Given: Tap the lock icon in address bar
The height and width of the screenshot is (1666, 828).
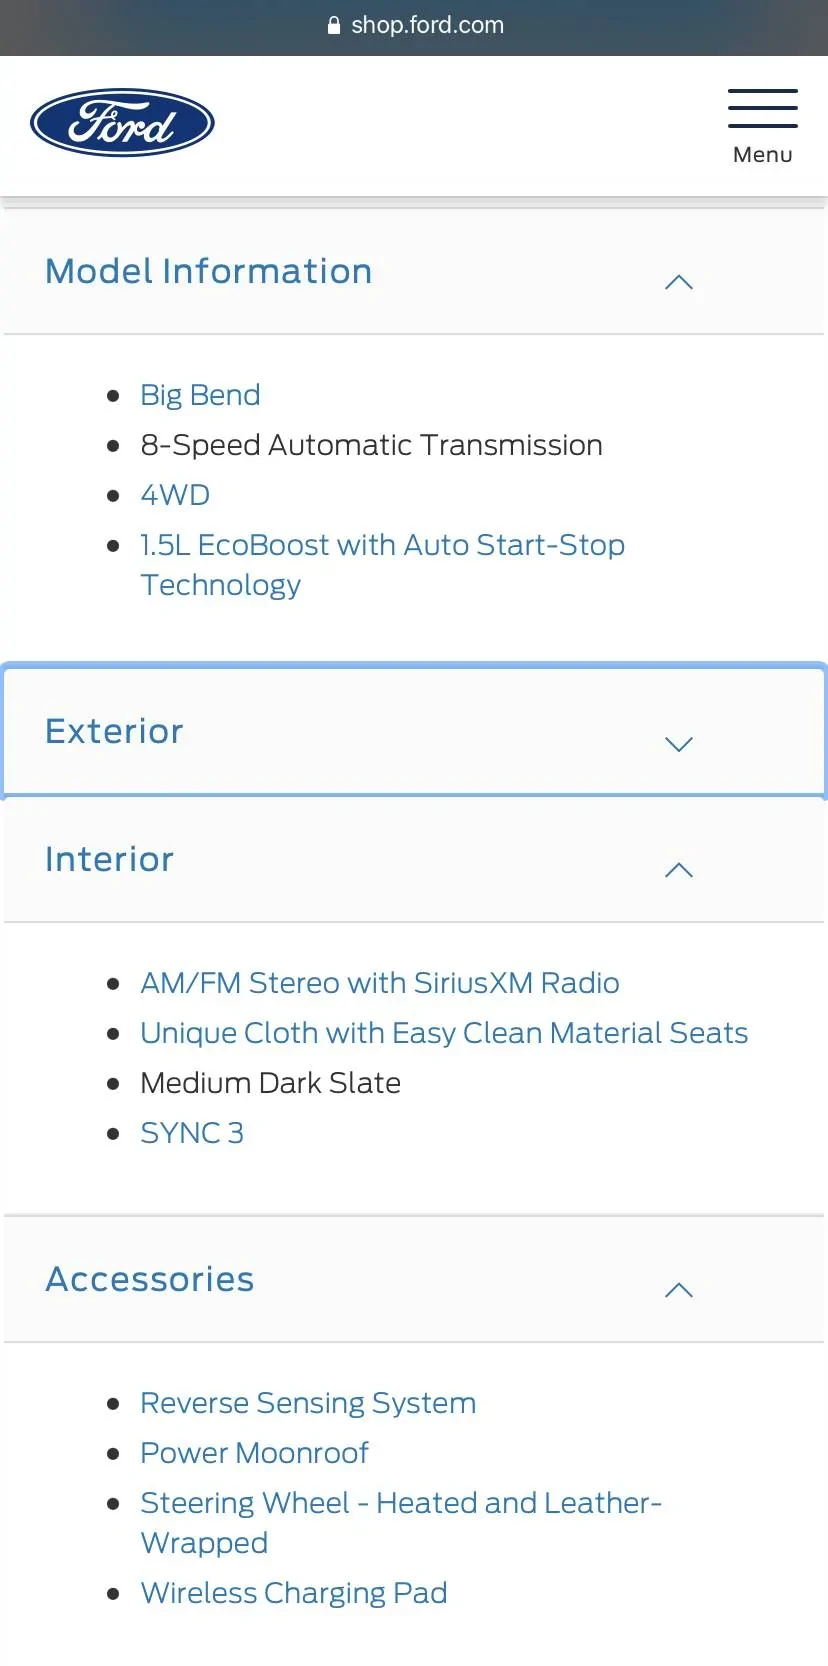Looking at the screenshot, I should tap(334, 26).
